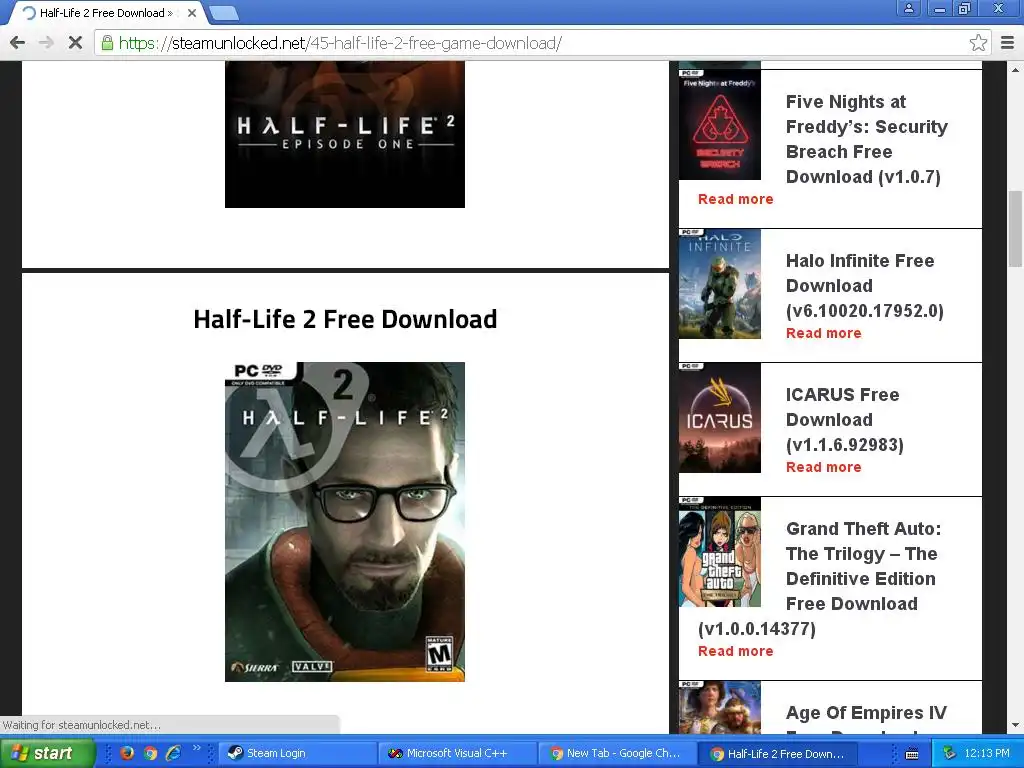Open the Half-Life 2 box art image
Screen dimensions: 1024x768
(x=345, y=522)
